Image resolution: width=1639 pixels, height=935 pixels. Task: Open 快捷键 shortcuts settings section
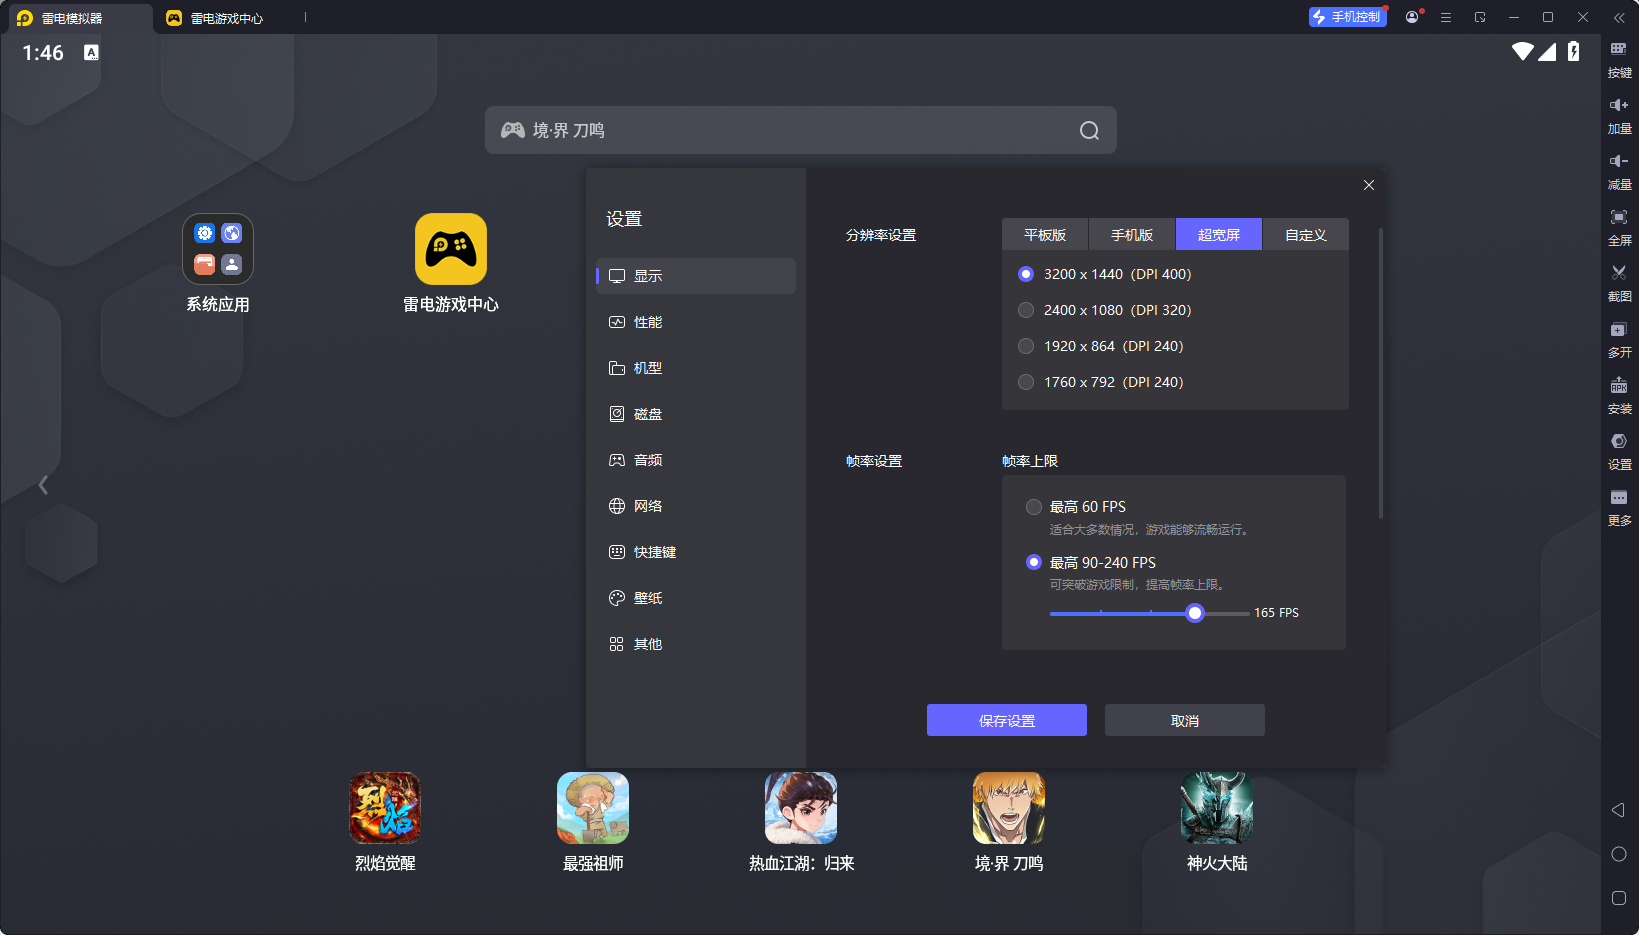tap(696, 552)
